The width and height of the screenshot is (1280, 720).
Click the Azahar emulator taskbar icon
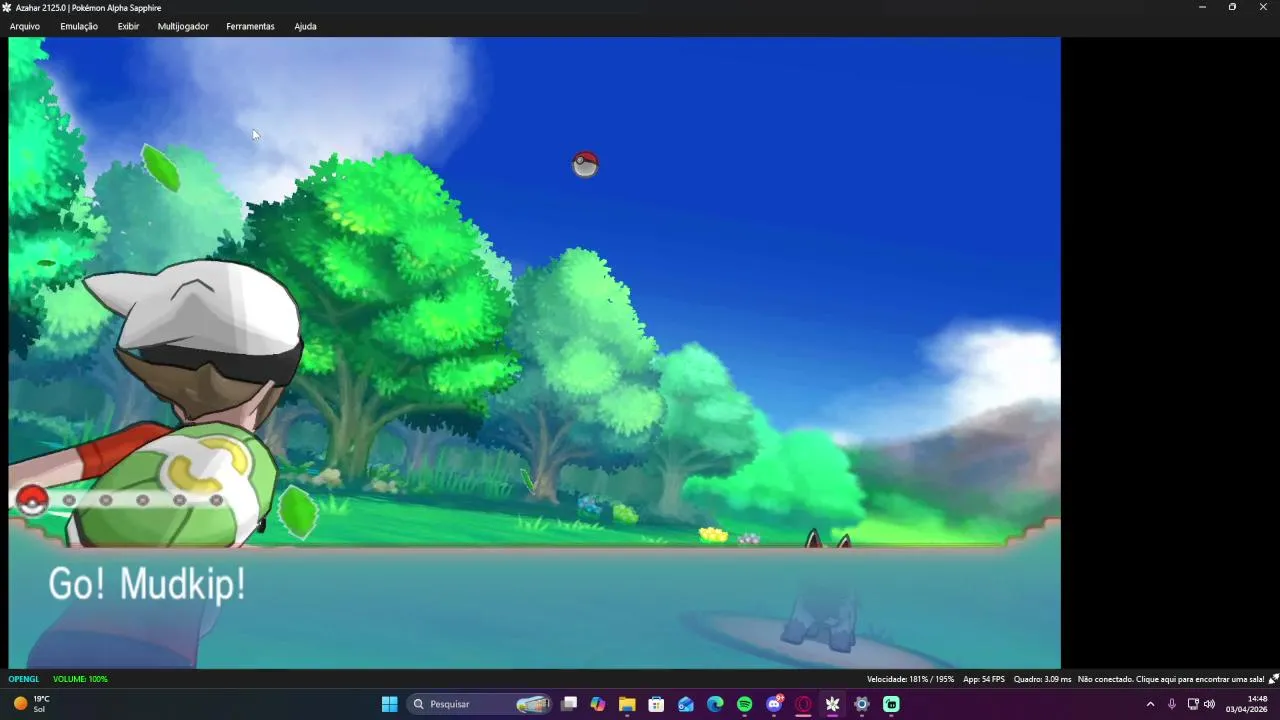click(832, 704)
